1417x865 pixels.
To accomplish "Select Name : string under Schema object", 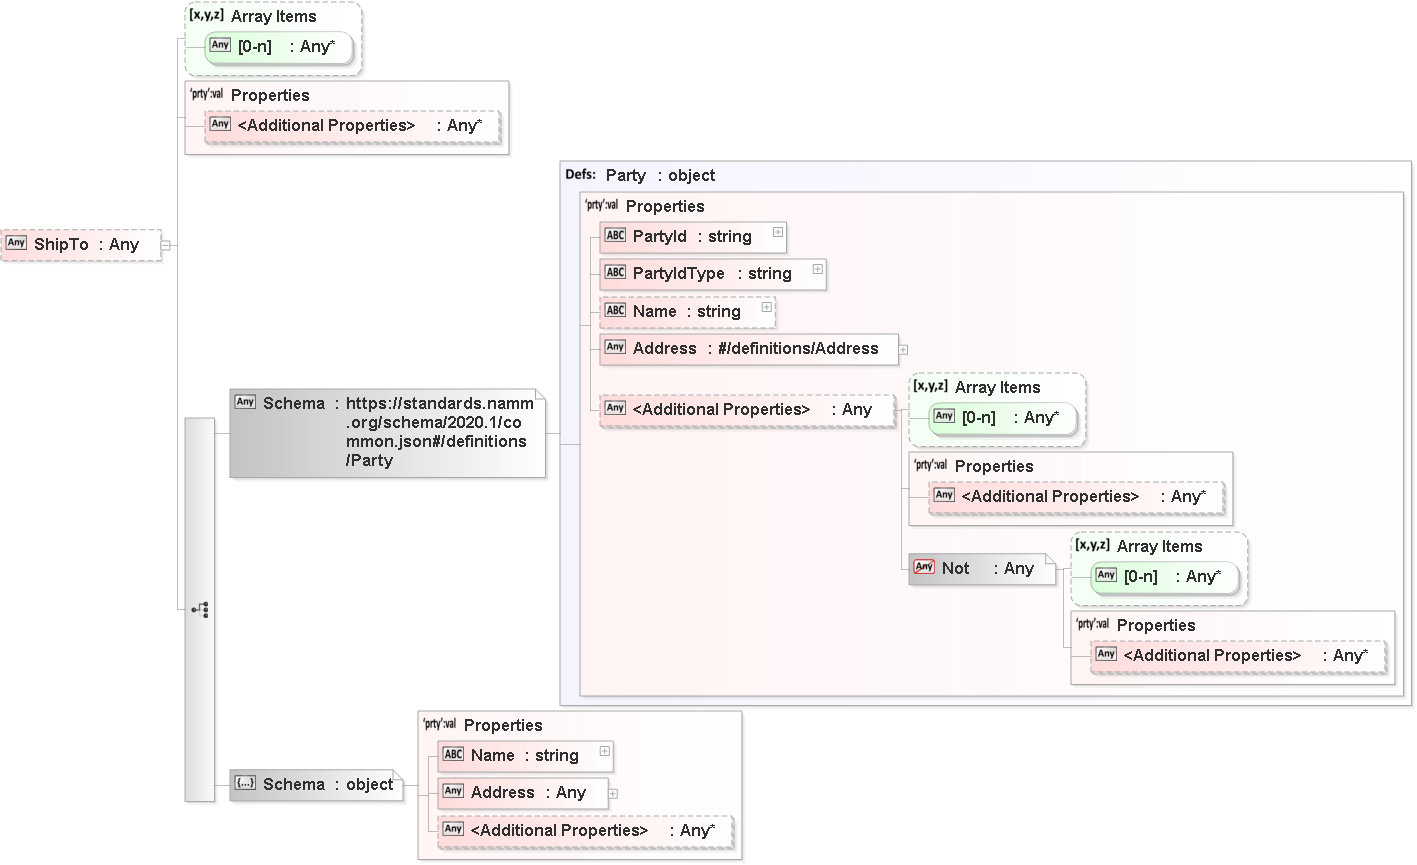I will click(525, 756).
